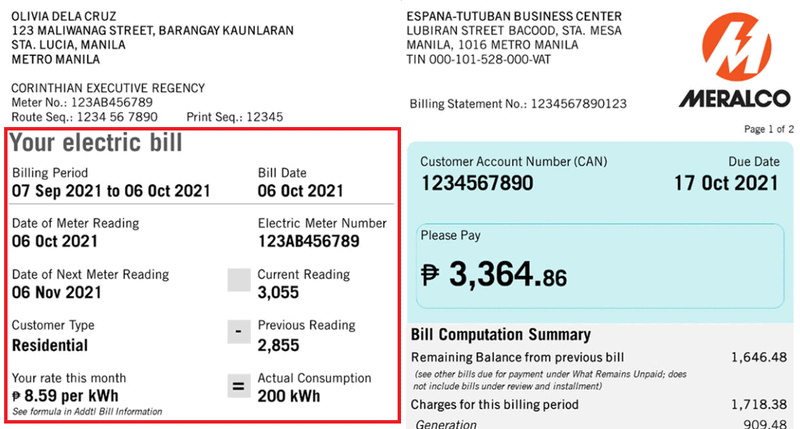
Task: Click 'Print Seq.: 12345' text
Action: [235, 117]
